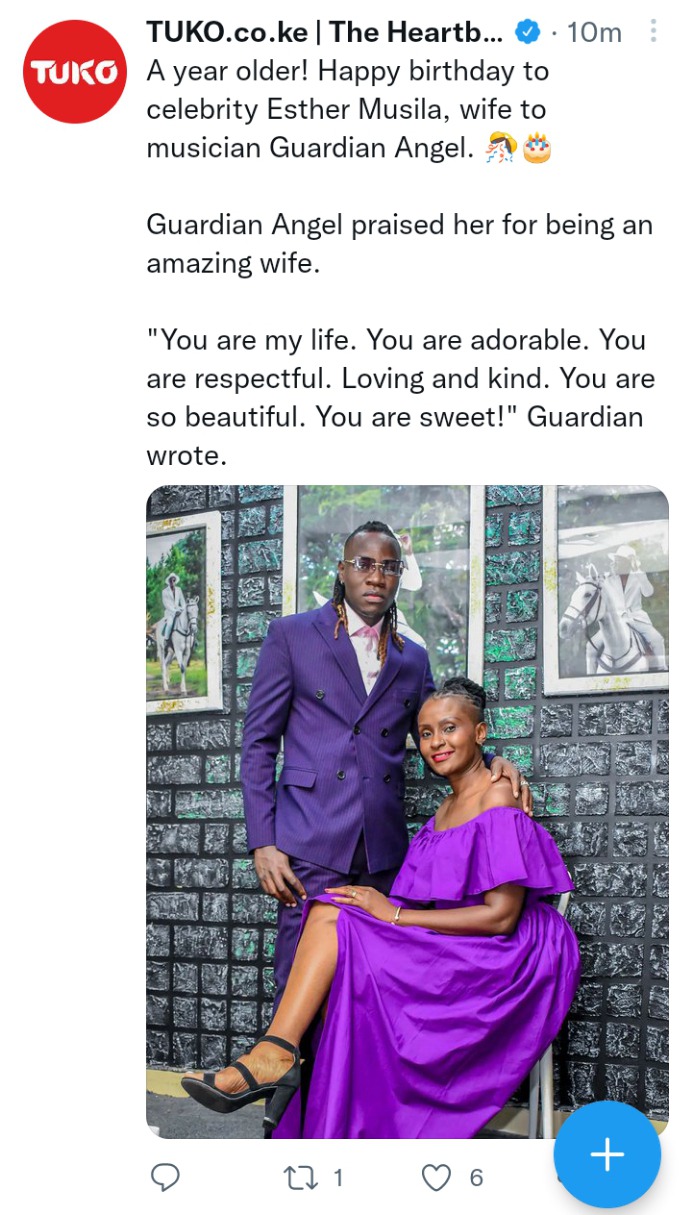Click the 10m tweet timestamp
This screenshot has width=692, height=1215.
(x=594, y=33)
